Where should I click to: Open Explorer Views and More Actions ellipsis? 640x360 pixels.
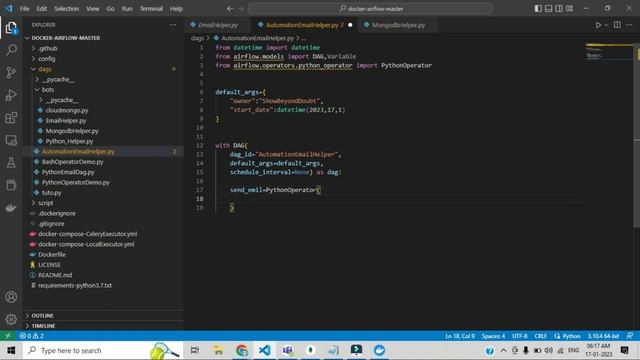tap(173, 25)
